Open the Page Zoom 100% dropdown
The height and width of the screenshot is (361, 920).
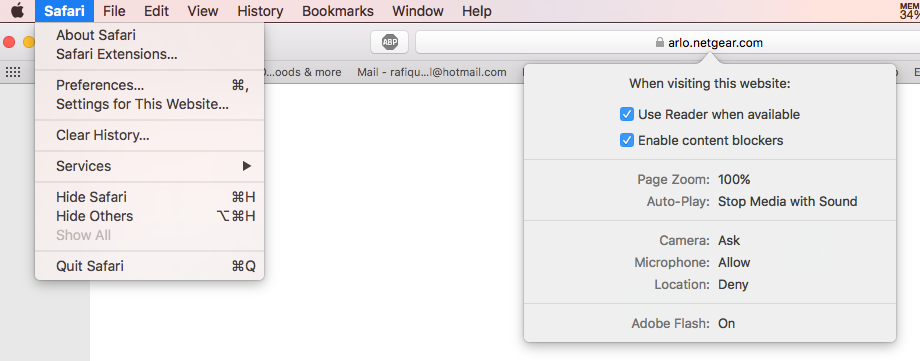pos(734,180)
